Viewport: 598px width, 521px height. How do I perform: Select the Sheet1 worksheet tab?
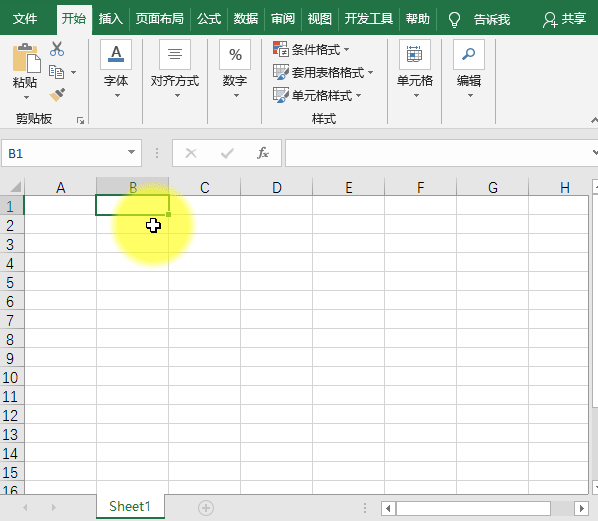coord(130,507)
